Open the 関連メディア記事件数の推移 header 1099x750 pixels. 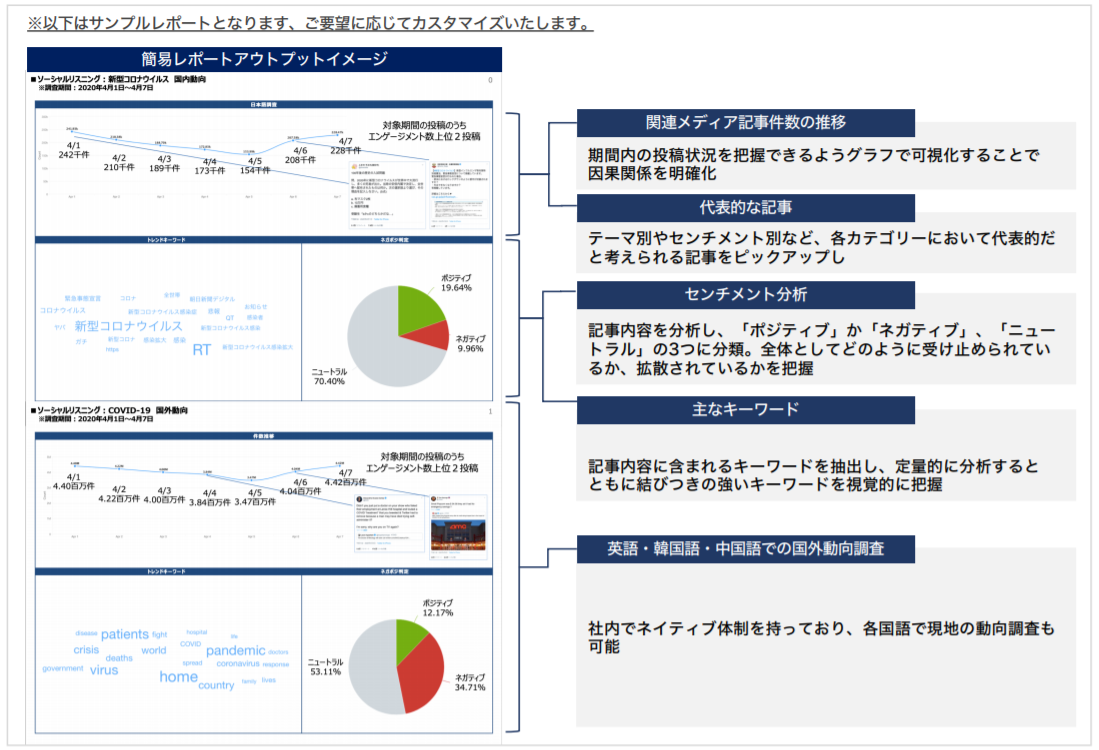pos(745,123)
